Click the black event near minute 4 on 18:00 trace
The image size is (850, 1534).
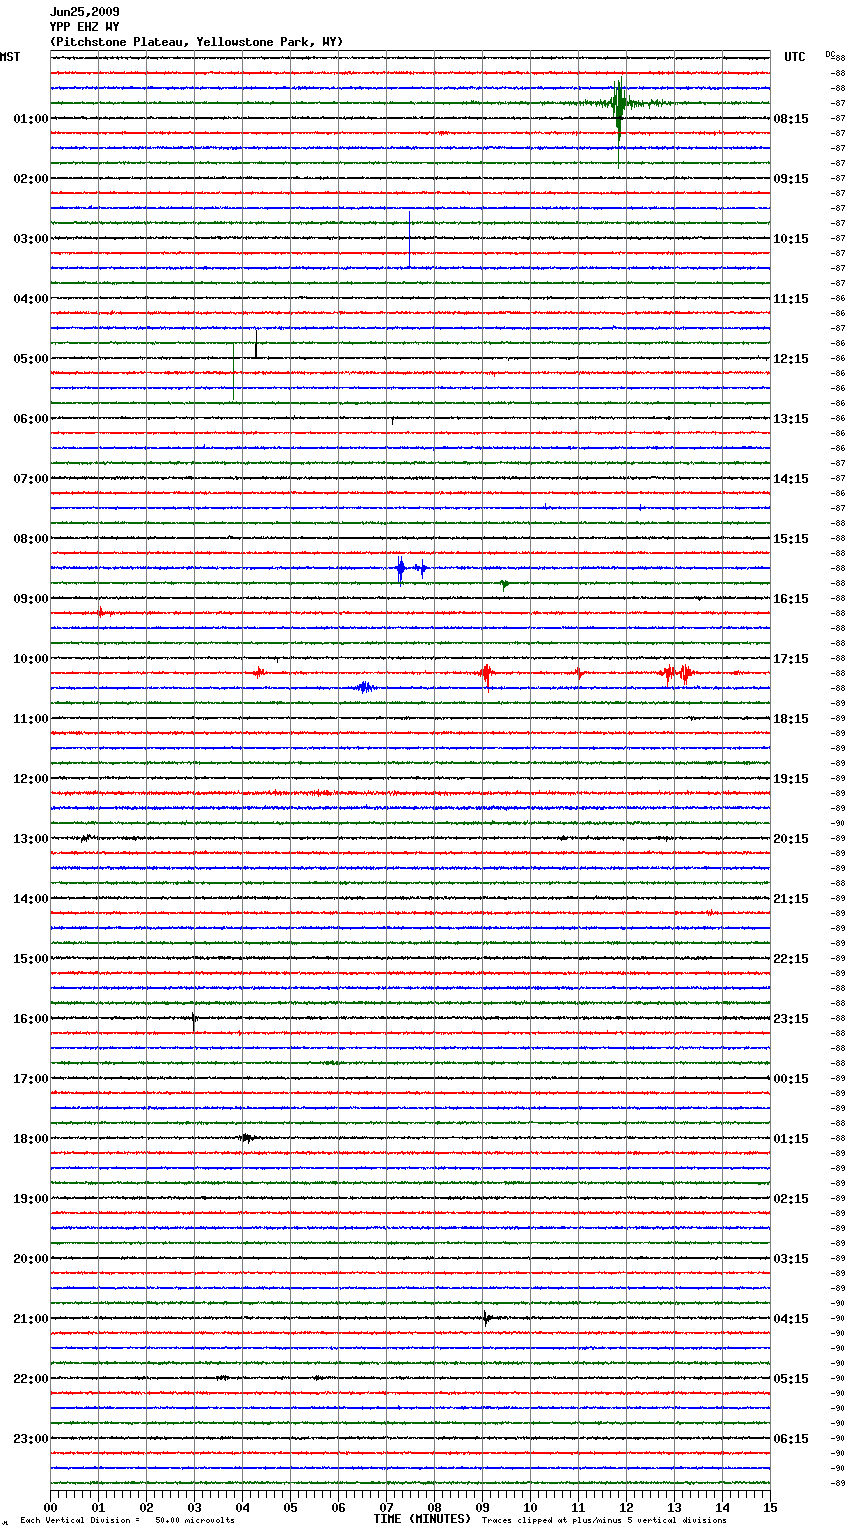(246, 1138)
